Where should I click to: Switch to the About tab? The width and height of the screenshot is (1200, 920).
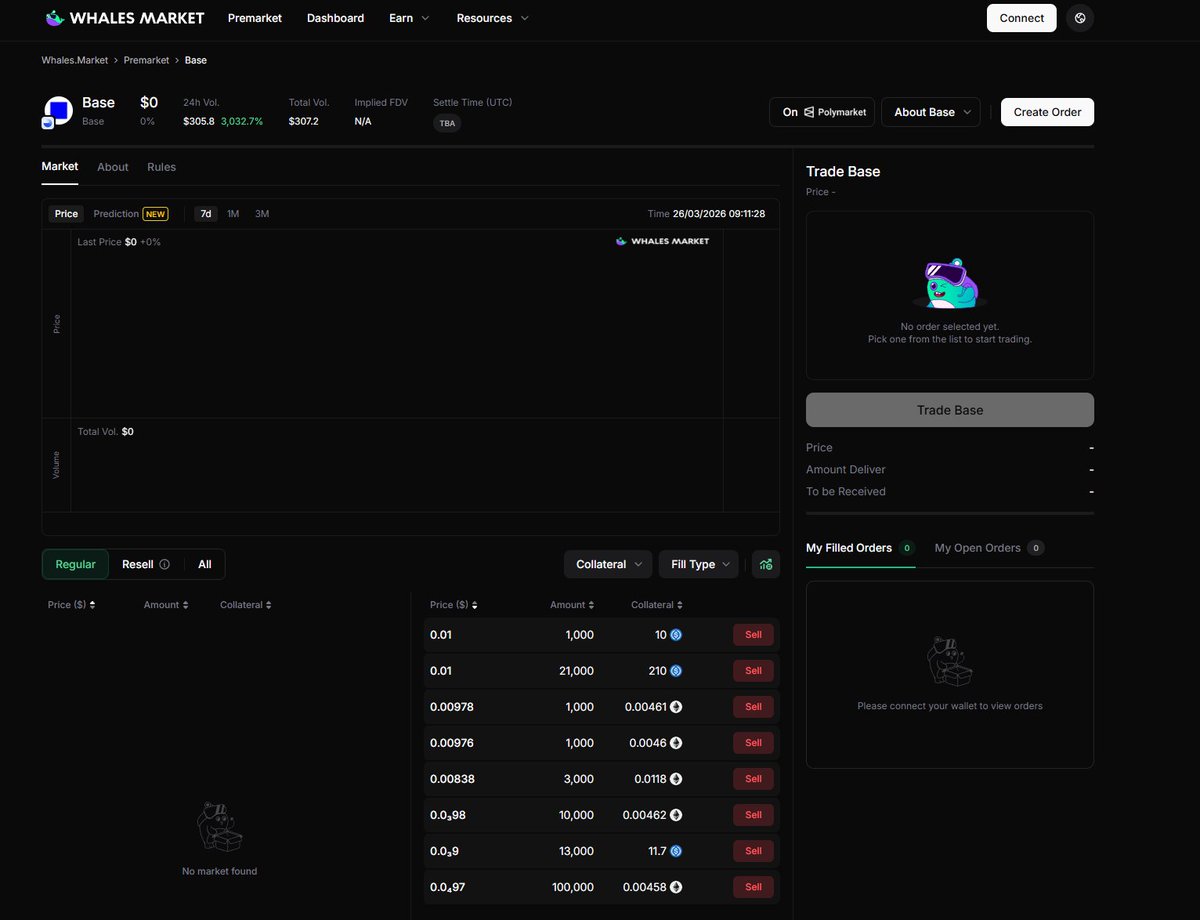(113, 167)
